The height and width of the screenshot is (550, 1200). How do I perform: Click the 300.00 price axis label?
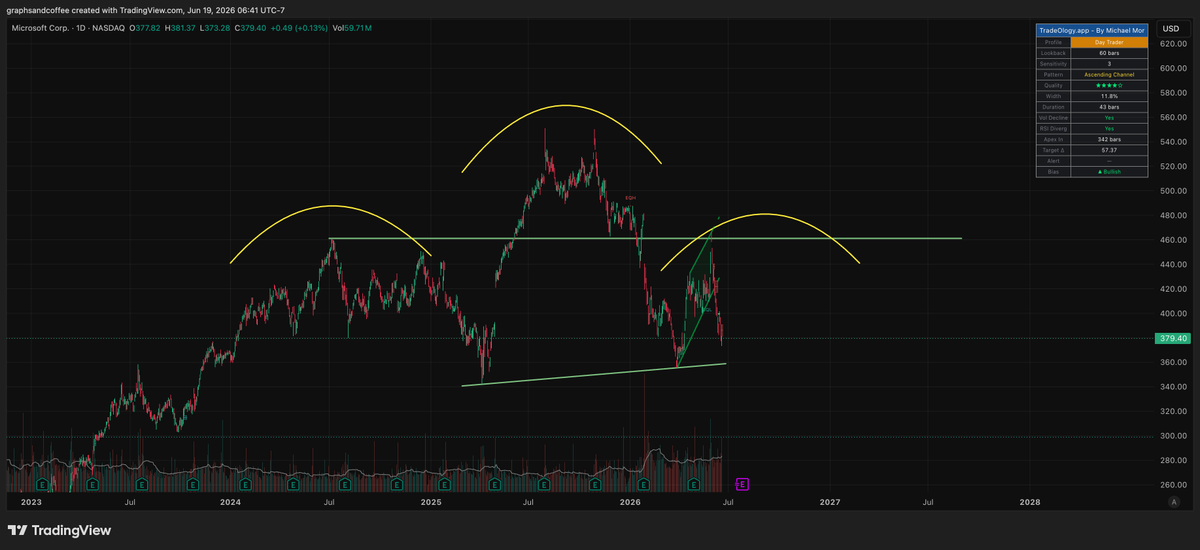(1172, 436)
